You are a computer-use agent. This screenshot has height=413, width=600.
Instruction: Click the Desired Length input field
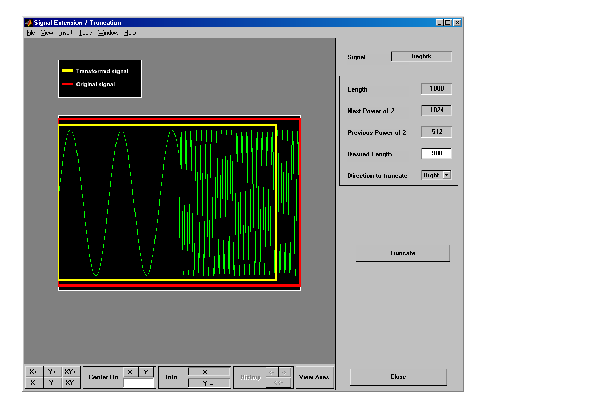[436, 153]
